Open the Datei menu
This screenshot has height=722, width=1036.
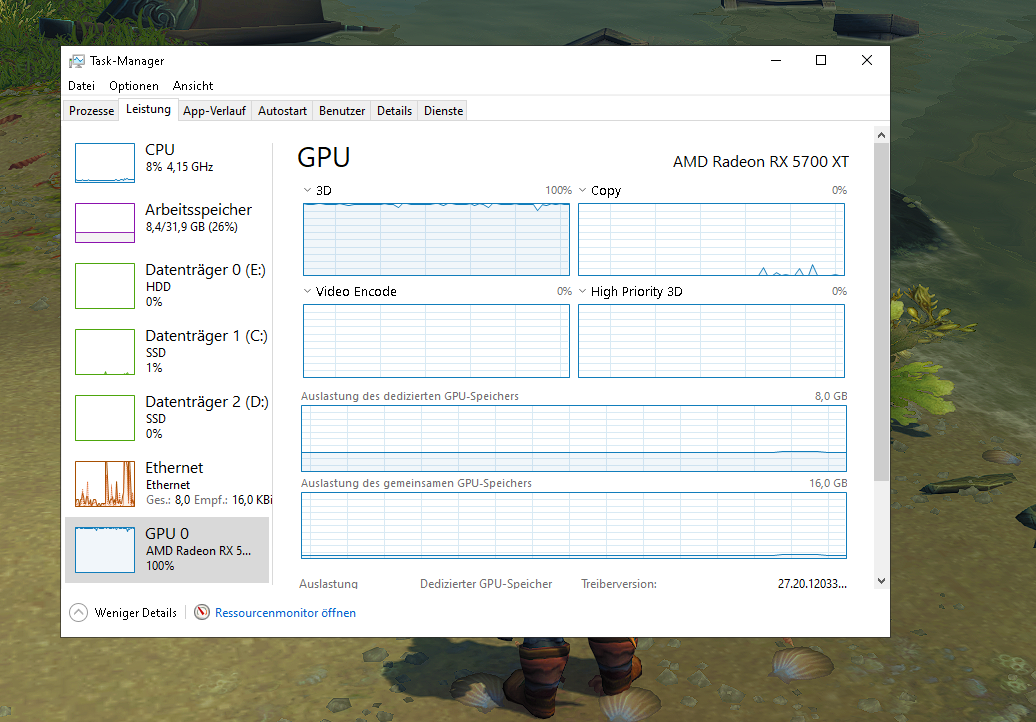(x=81, y=86)
